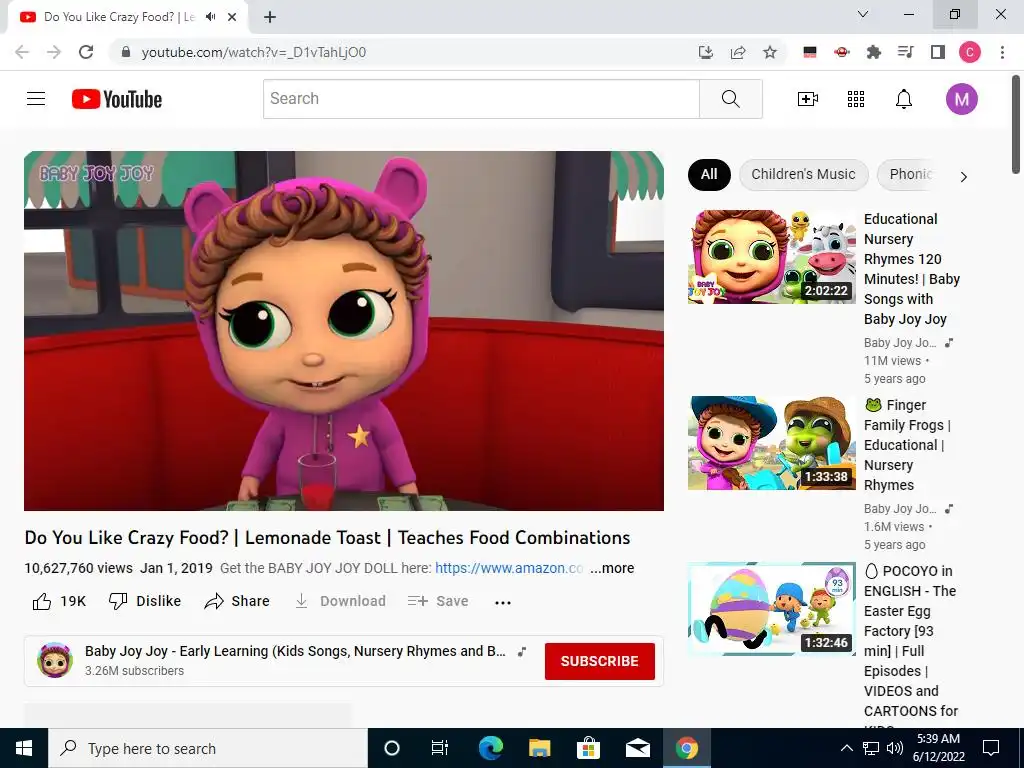Open the purple M account avatar
Screen dimensions: 1024x768
961,99
